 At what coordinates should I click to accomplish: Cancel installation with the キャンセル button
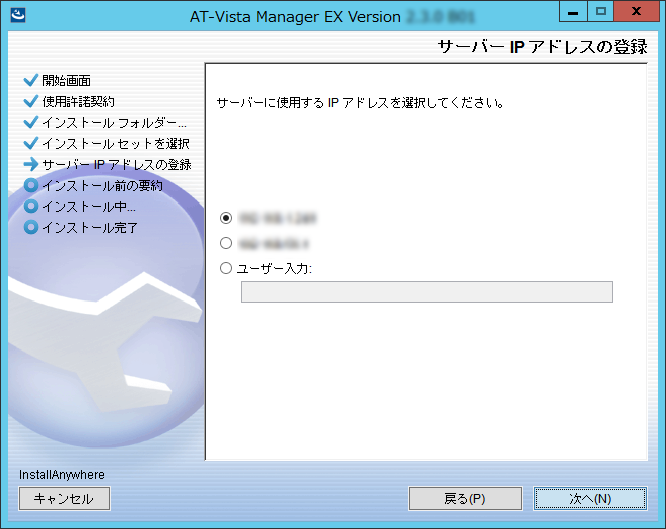[64, 498]
